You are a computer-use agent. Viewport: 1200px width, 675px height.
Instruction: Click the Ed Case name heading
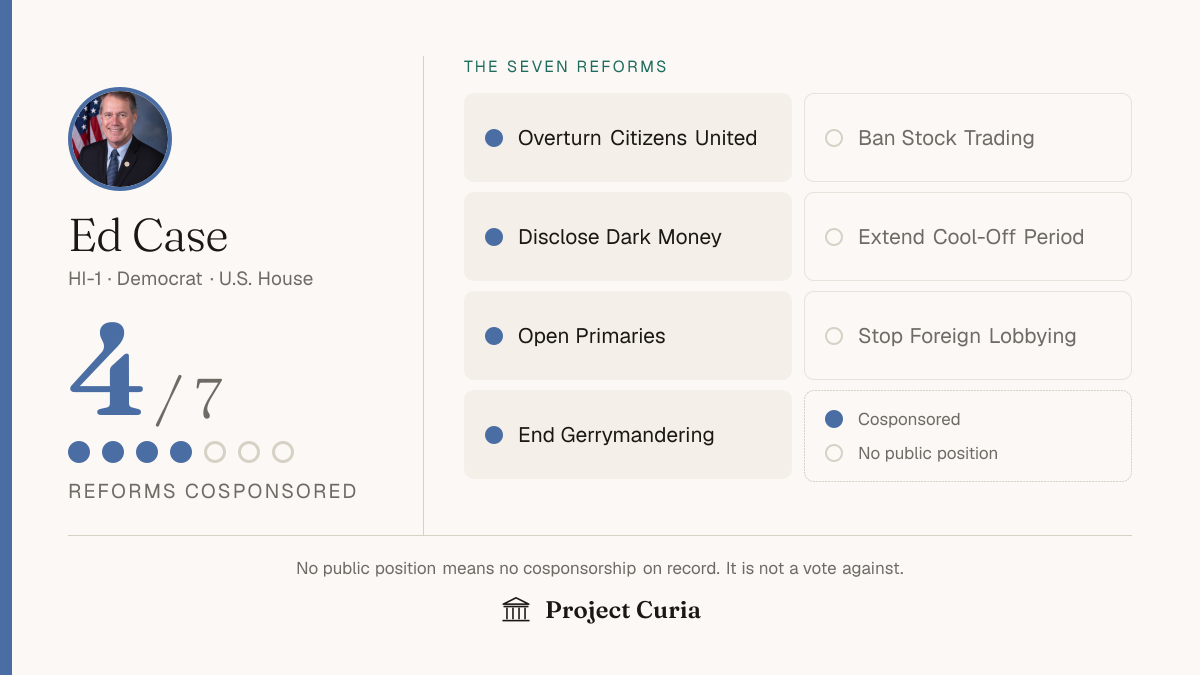click(x=148, y=236)
